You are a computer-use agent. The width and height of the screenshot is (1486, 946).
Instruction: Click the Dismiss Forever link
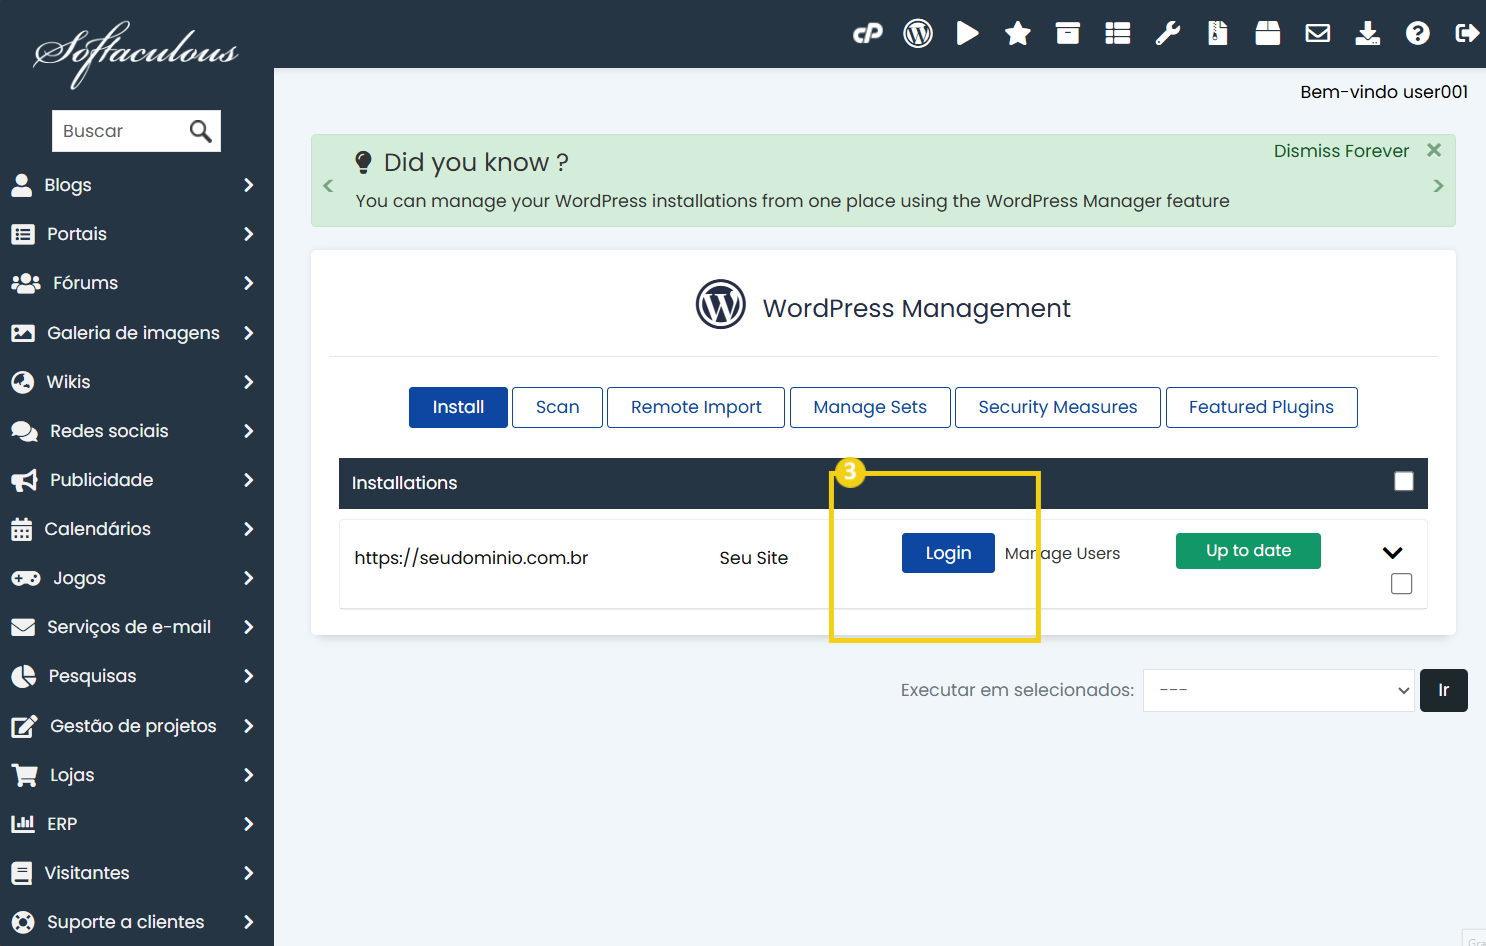(x=1341, y=151)
